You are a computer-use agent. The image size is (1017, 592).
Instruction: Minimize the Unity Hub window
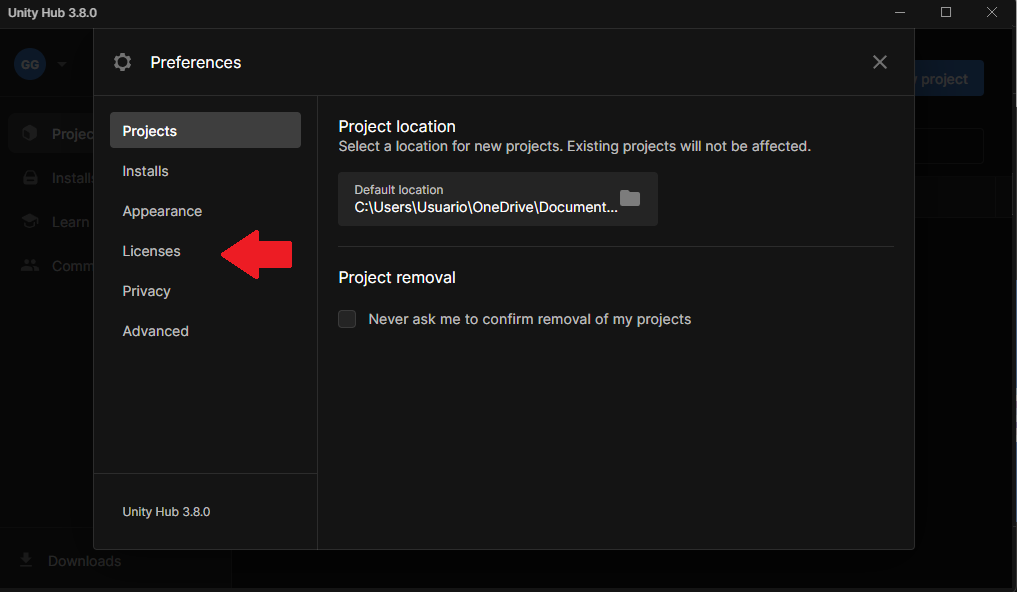(900, 12)
